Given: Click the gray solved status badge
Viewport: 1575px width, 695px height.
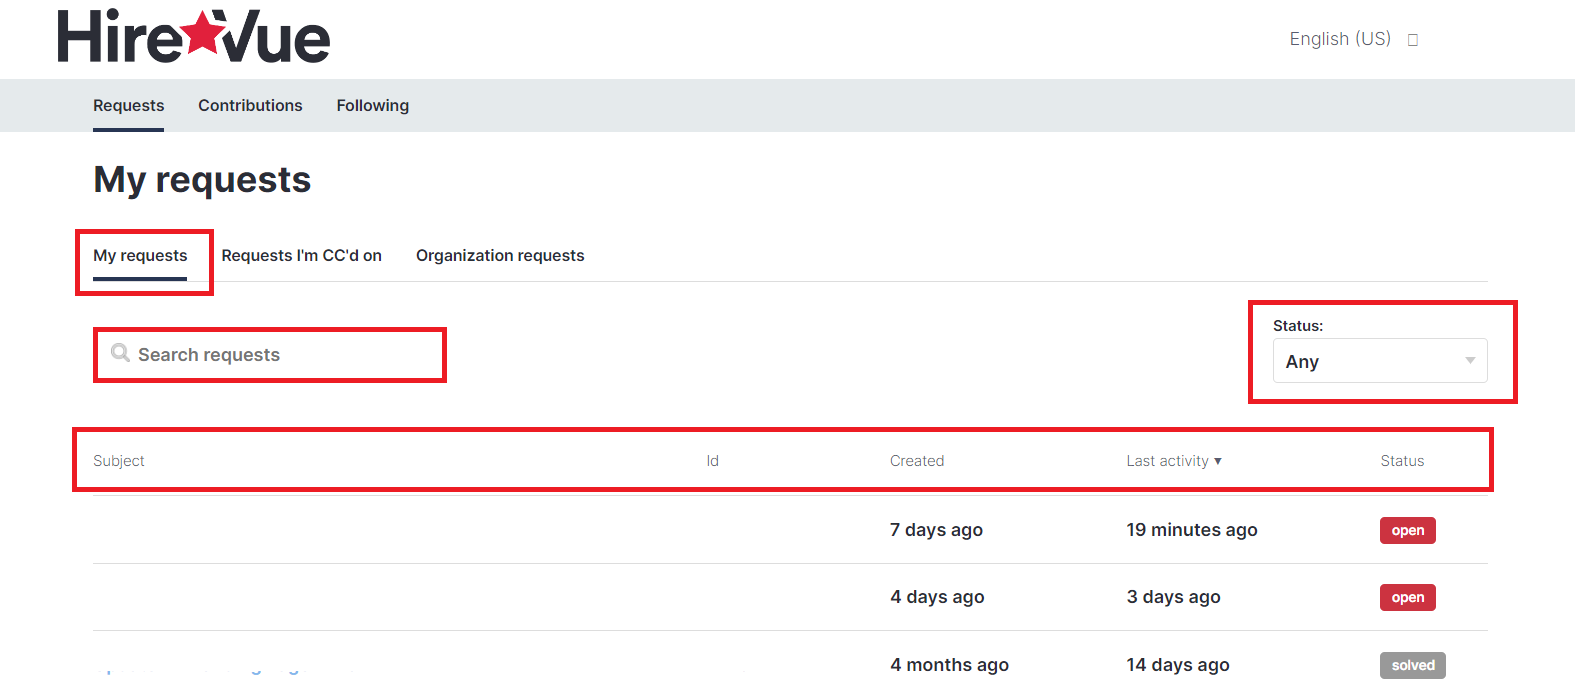Looking at the screenshot, I should click(1412, 665).
